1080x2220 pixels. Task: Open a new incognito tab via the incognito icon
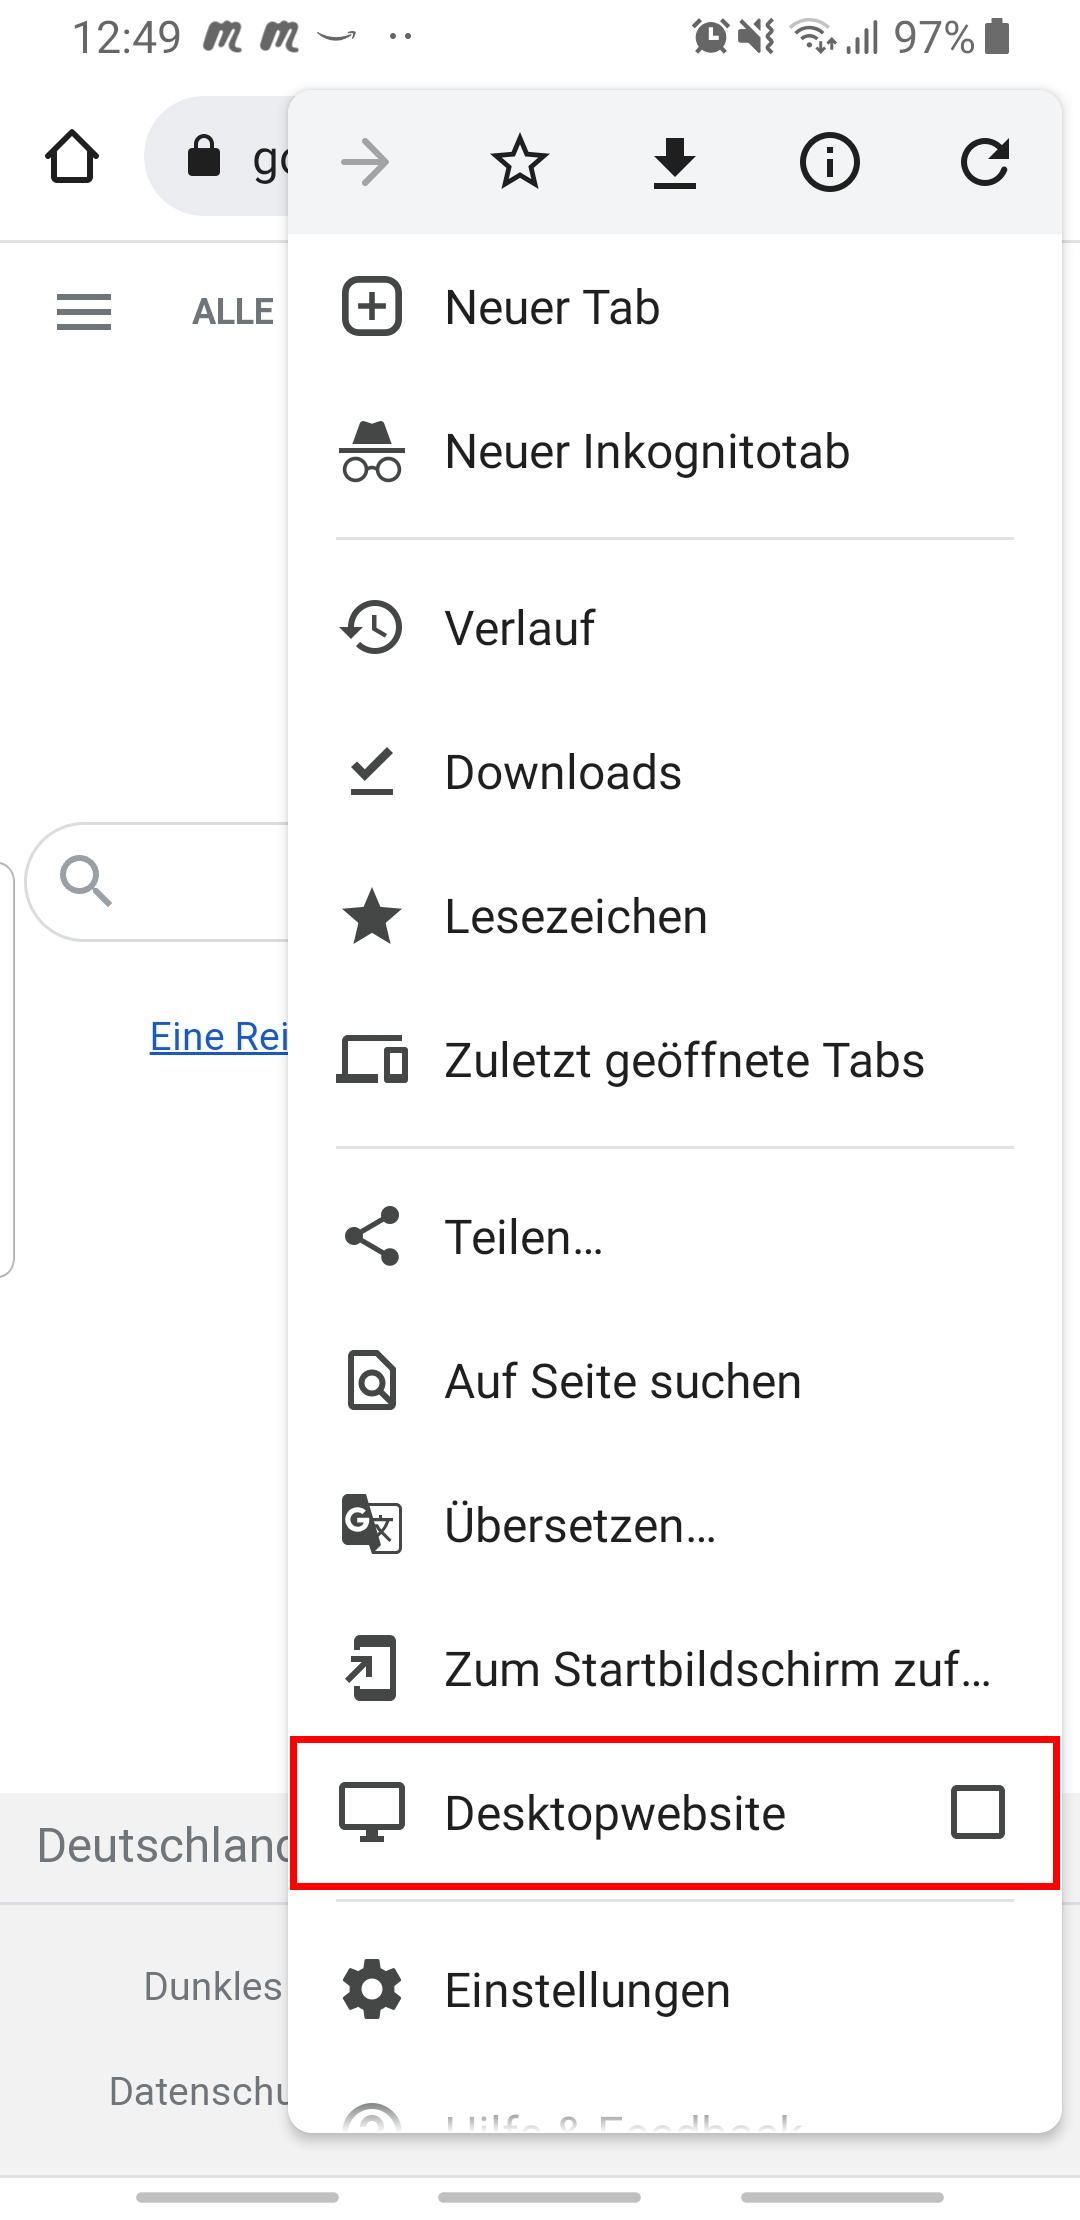coord(372,451)
